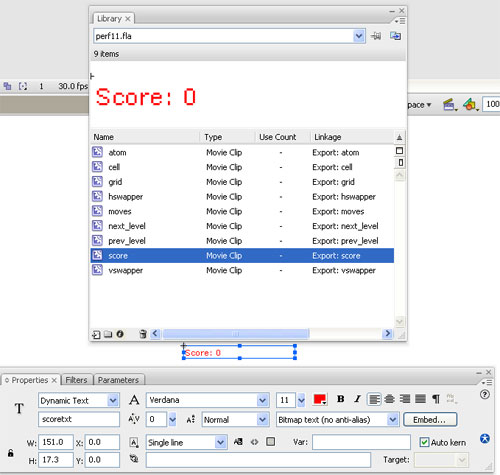This screenshot has height=475, width=500.
Task: Open Library panel options menu
Action: [400, 21]
